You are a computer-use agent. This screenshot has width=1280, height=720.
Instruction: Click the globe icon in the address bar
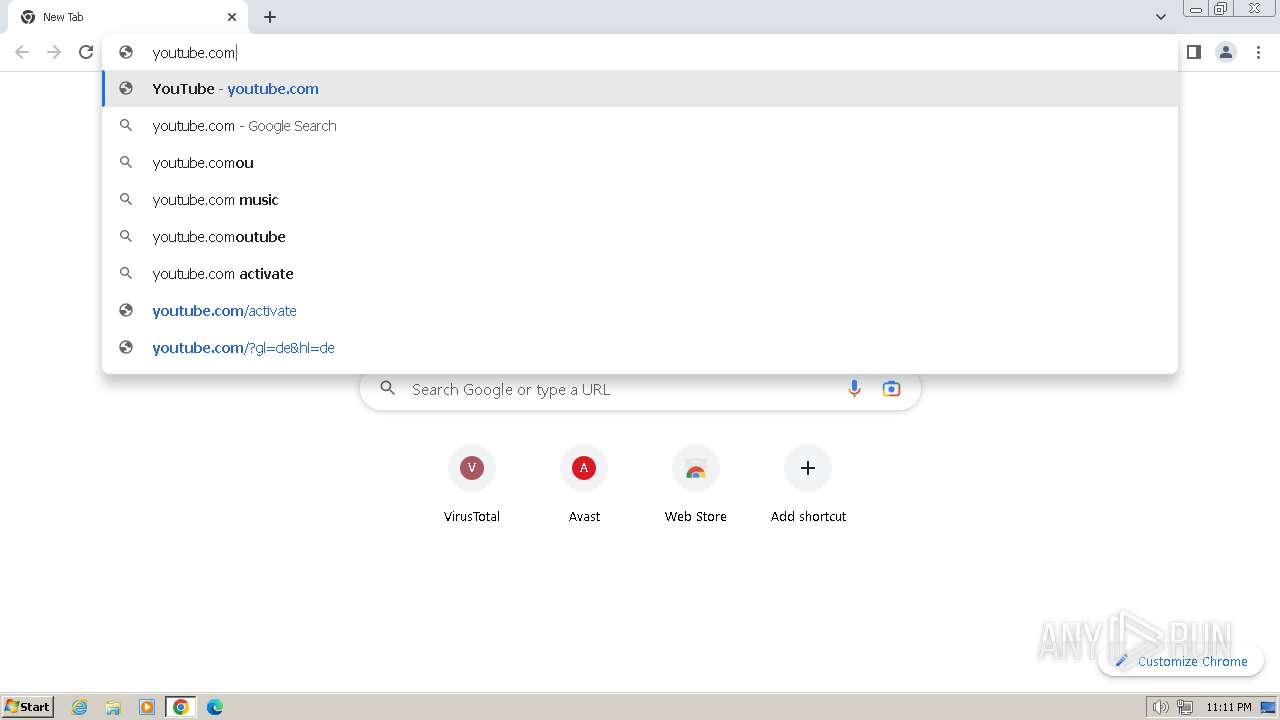tap(126, 52)
